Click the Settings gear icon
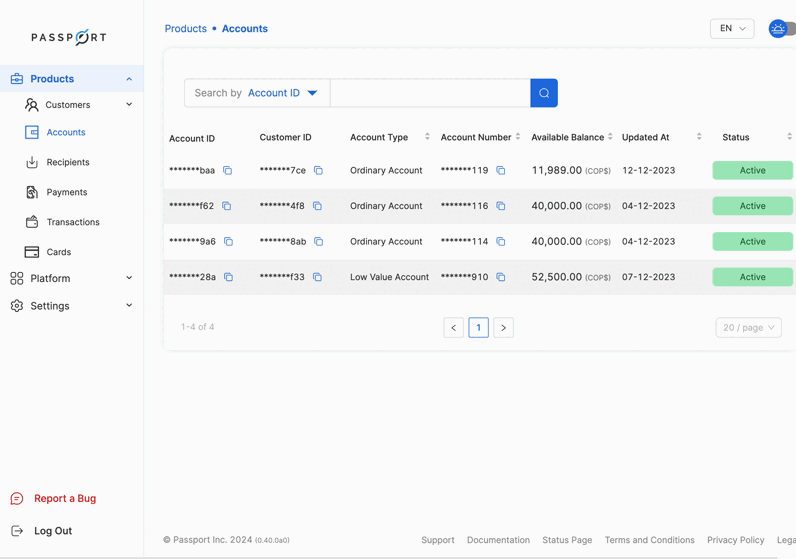The height and width of the screenshot is (559, 796). pyautogui.click(x=17, y=306)
